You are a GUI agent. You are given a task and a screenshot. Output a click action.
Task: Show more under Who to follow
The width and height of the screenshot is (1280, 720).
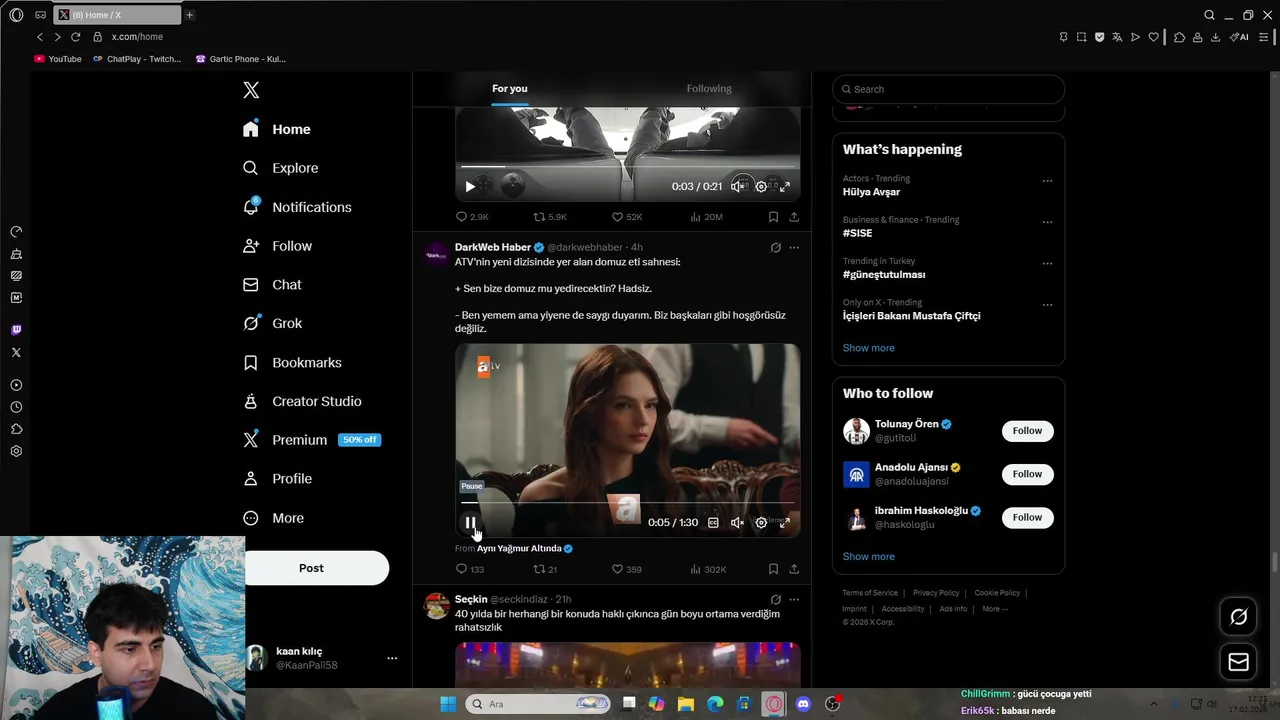coord(869,557)
